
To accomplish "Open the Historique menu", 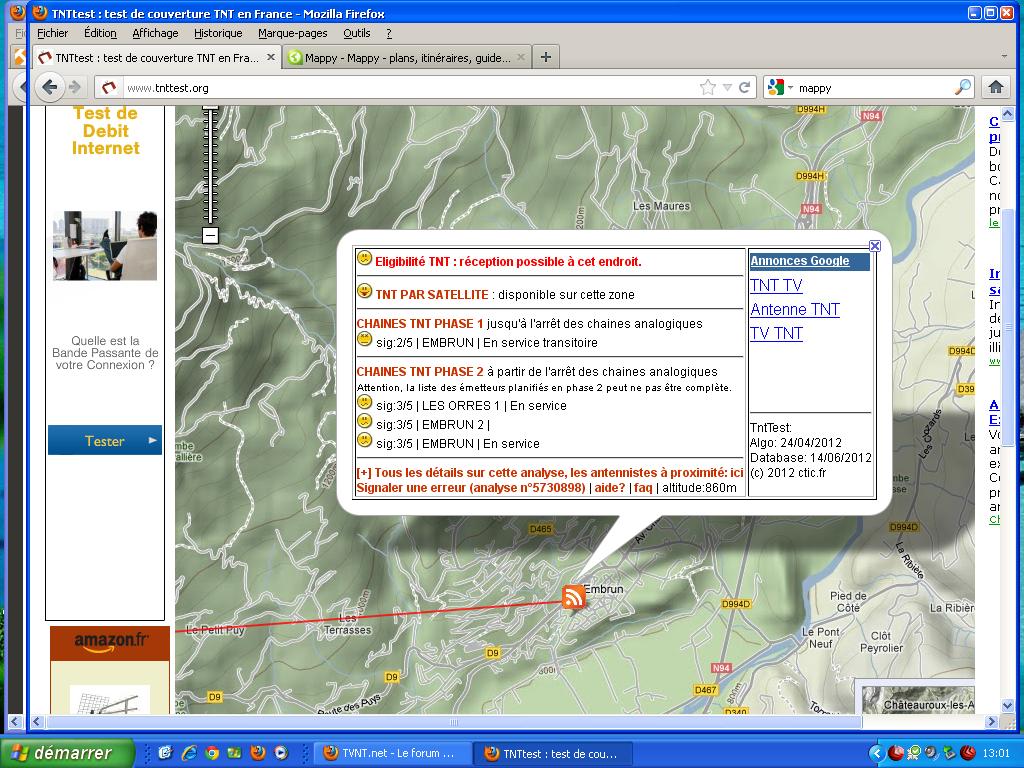I will [218, 33].
